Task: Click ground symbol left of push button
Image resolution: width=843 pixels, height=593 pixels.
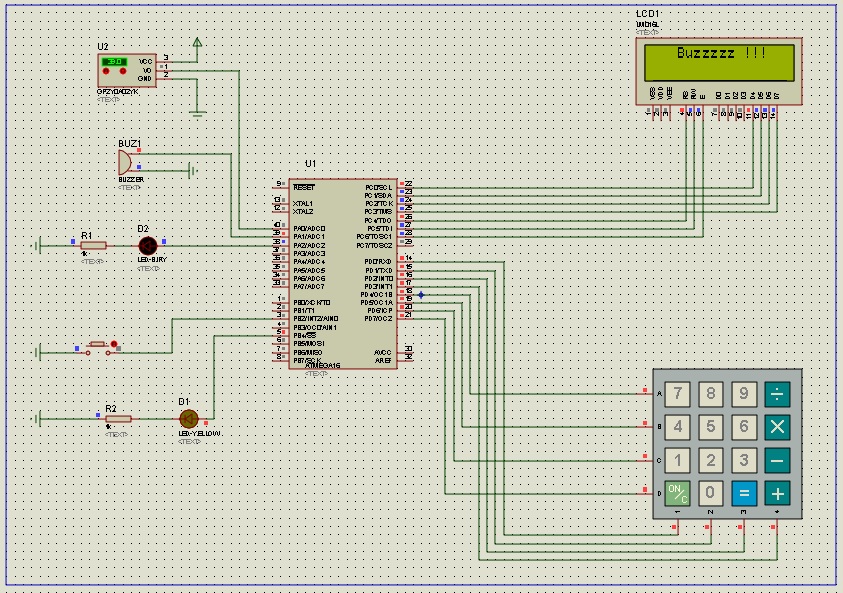Action: 37,353
